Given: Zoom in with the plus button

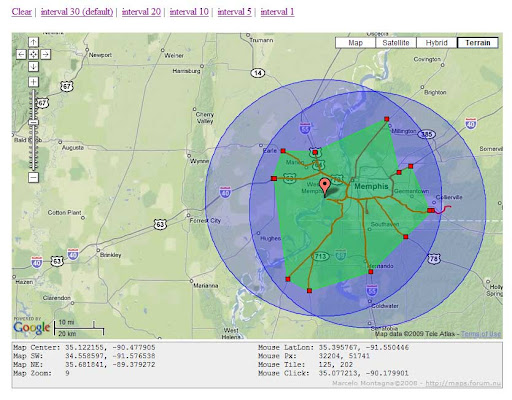Looking at the screenshot, I should (33, 82).
